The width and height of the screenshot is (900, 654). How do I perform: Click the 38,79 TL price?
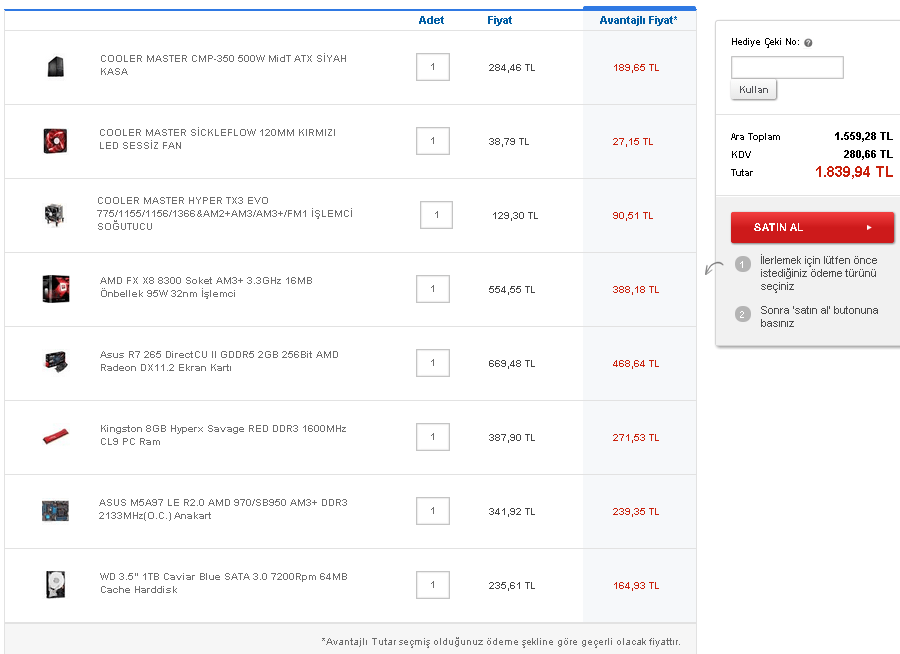coord(509,142)
